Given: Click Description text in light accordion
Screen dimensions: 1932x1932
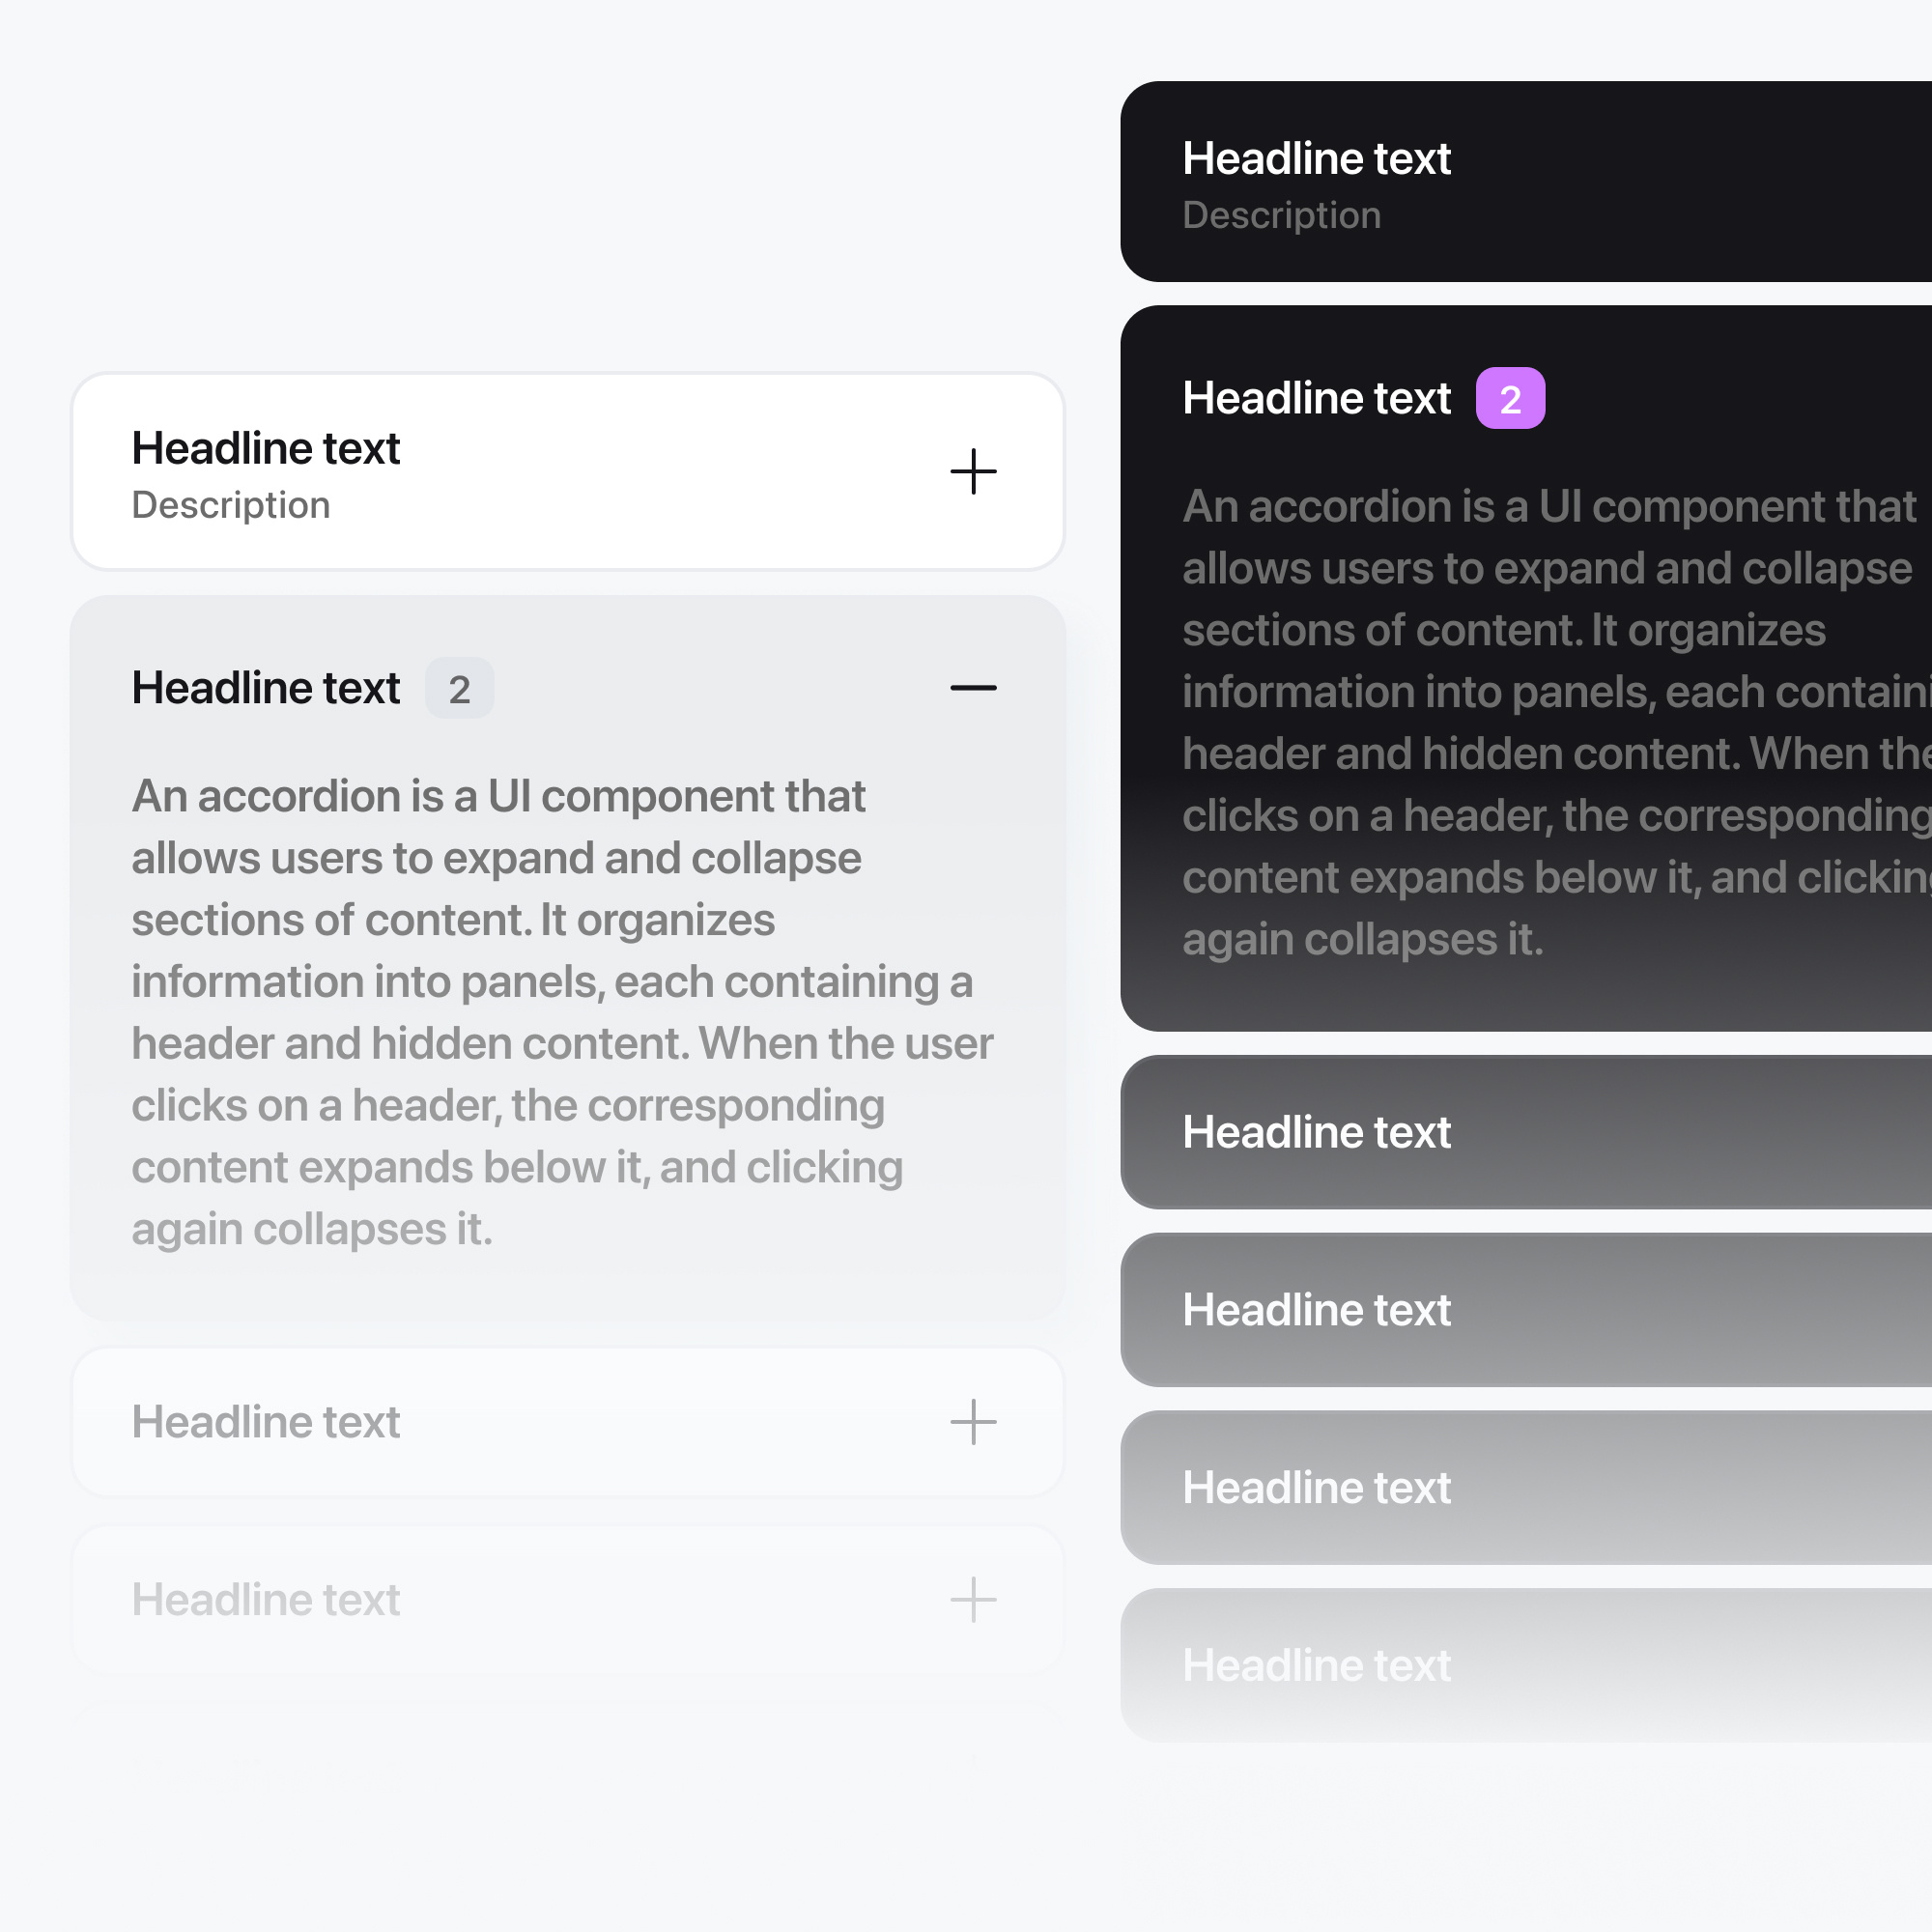Looking at the screenshot, I should (x=231, y=506).
